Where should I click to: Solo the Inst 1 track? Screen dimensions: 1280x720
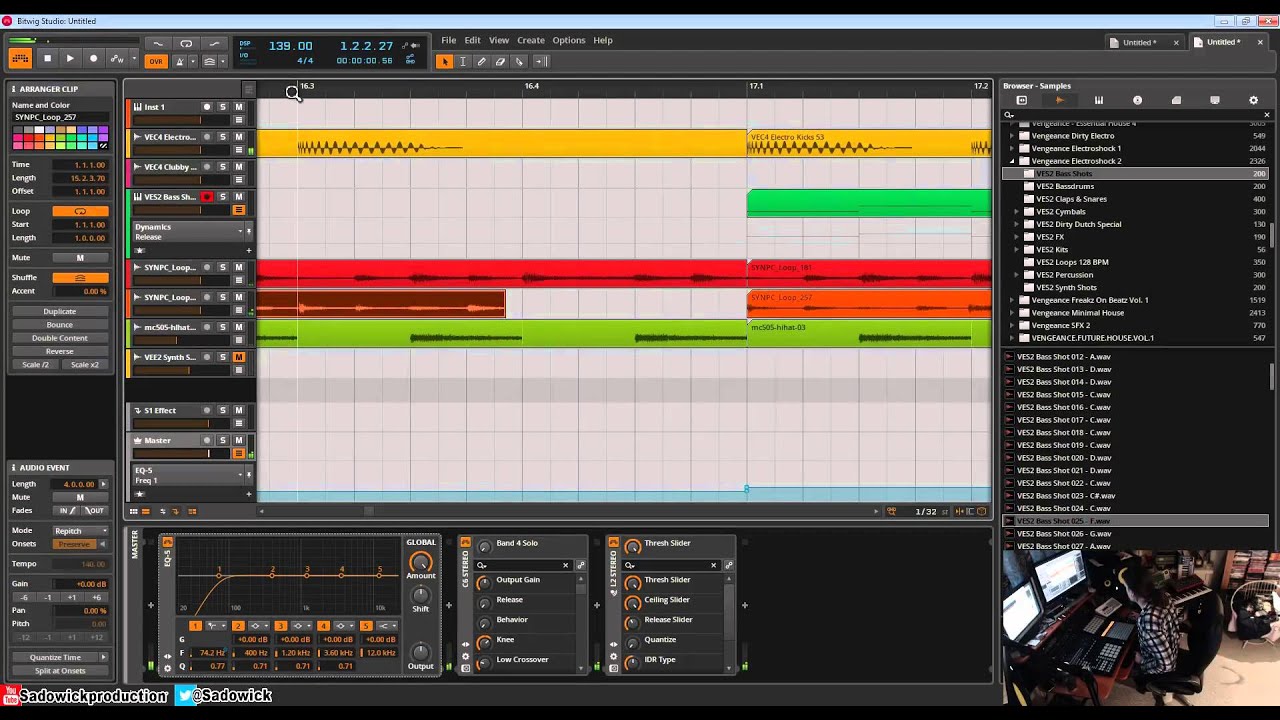click(x=223, y=107)
